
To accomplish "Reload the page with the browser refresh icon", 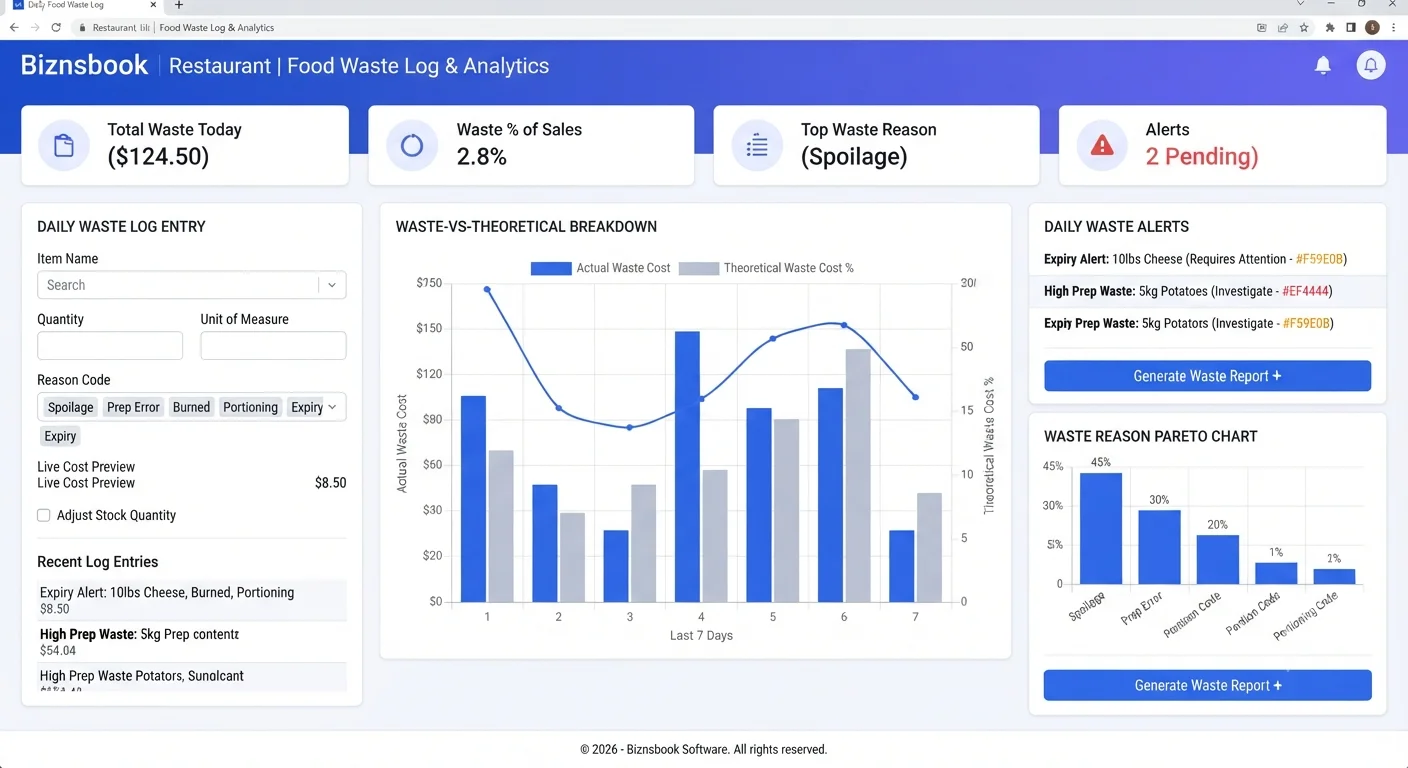I will 56,28.
